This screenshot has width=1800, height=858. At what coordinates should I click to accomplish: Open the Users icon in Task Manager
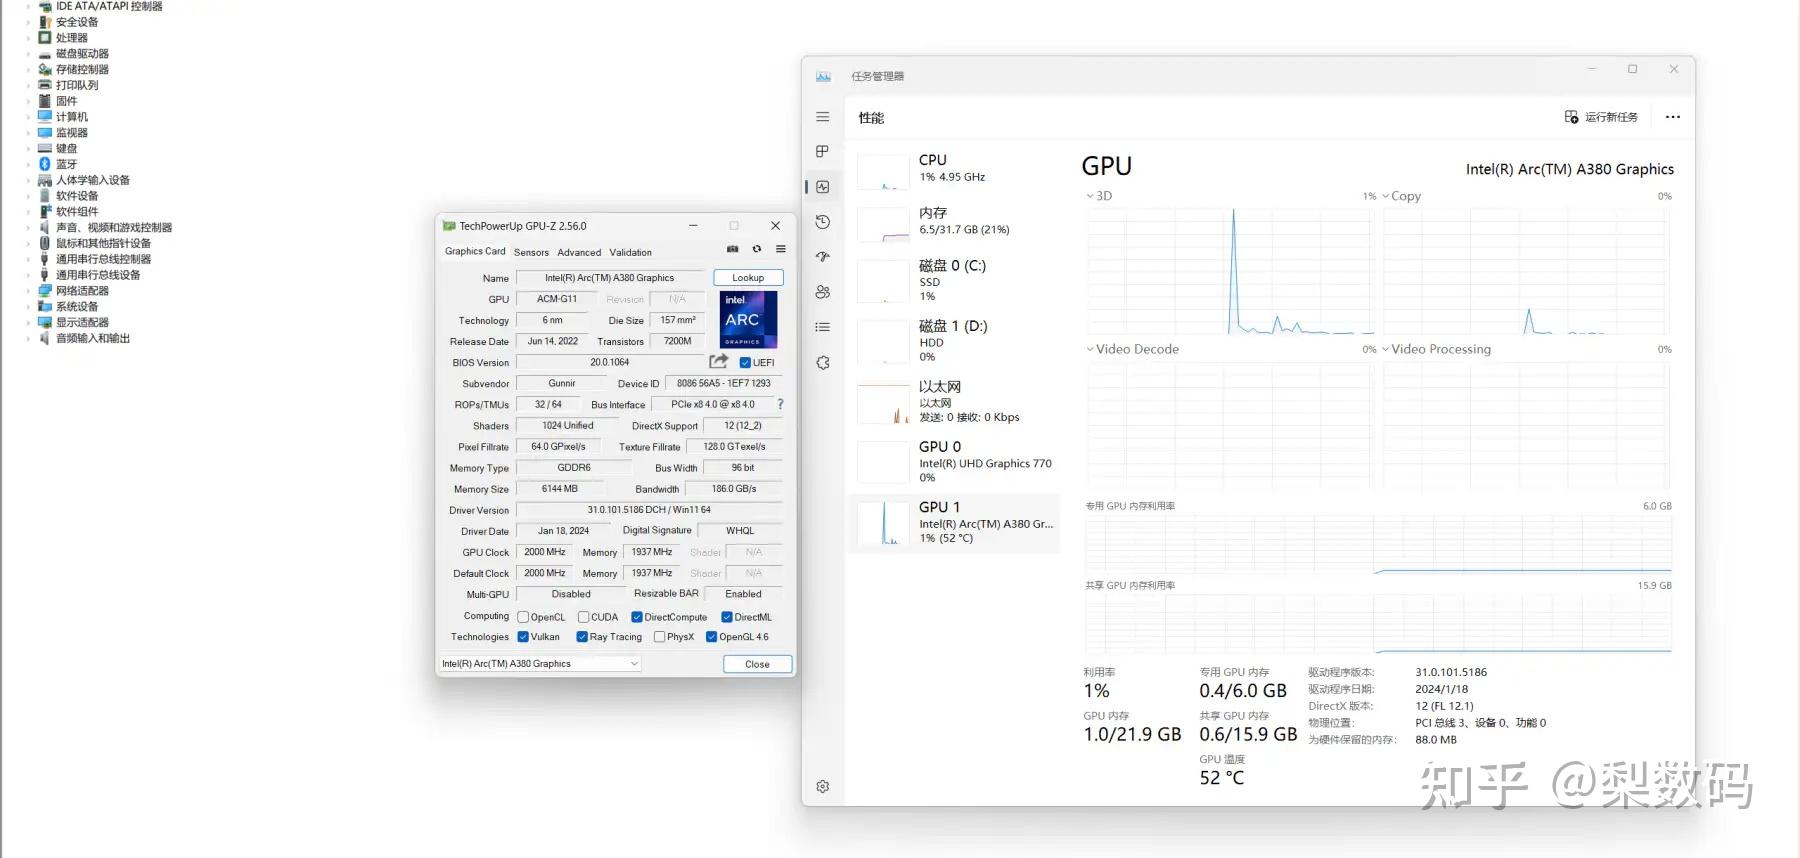coord(823,292)
